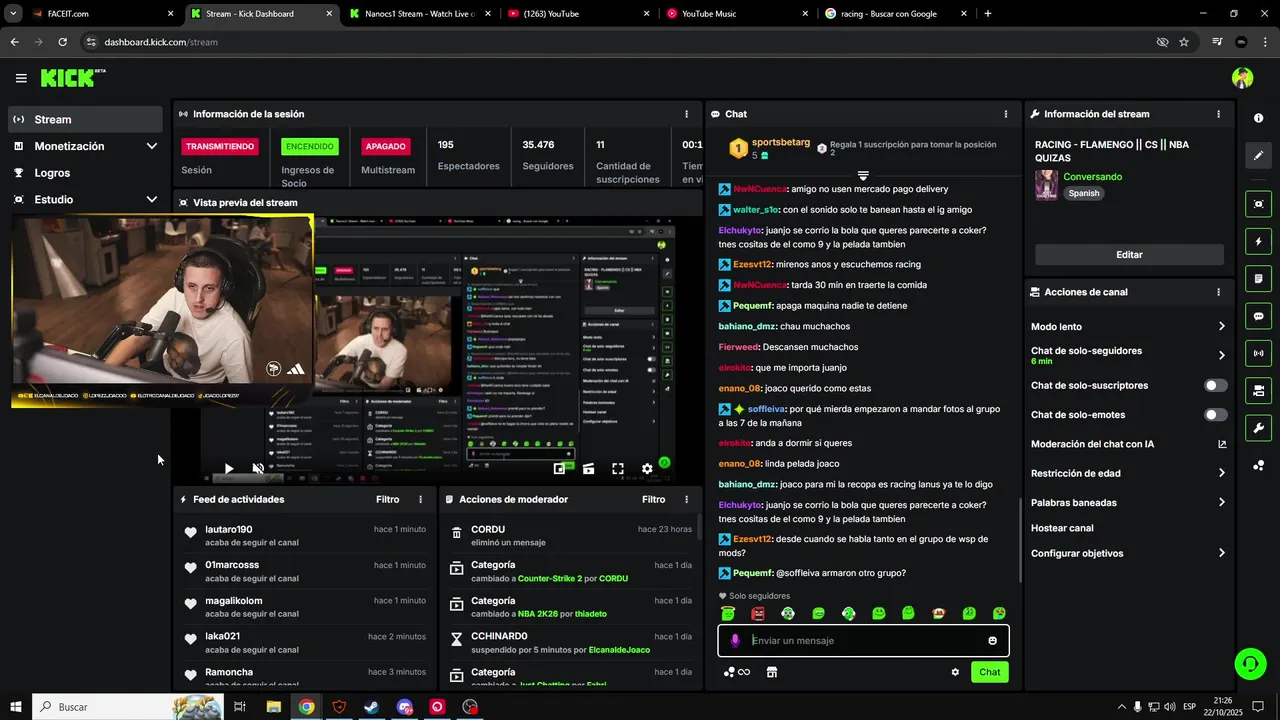Image resolution: width=1280 pixels, height=720 pixels.
Task: Click the pencil edit icon in right sidebar
Action: pyautogui.click(x=1258, y=155)
